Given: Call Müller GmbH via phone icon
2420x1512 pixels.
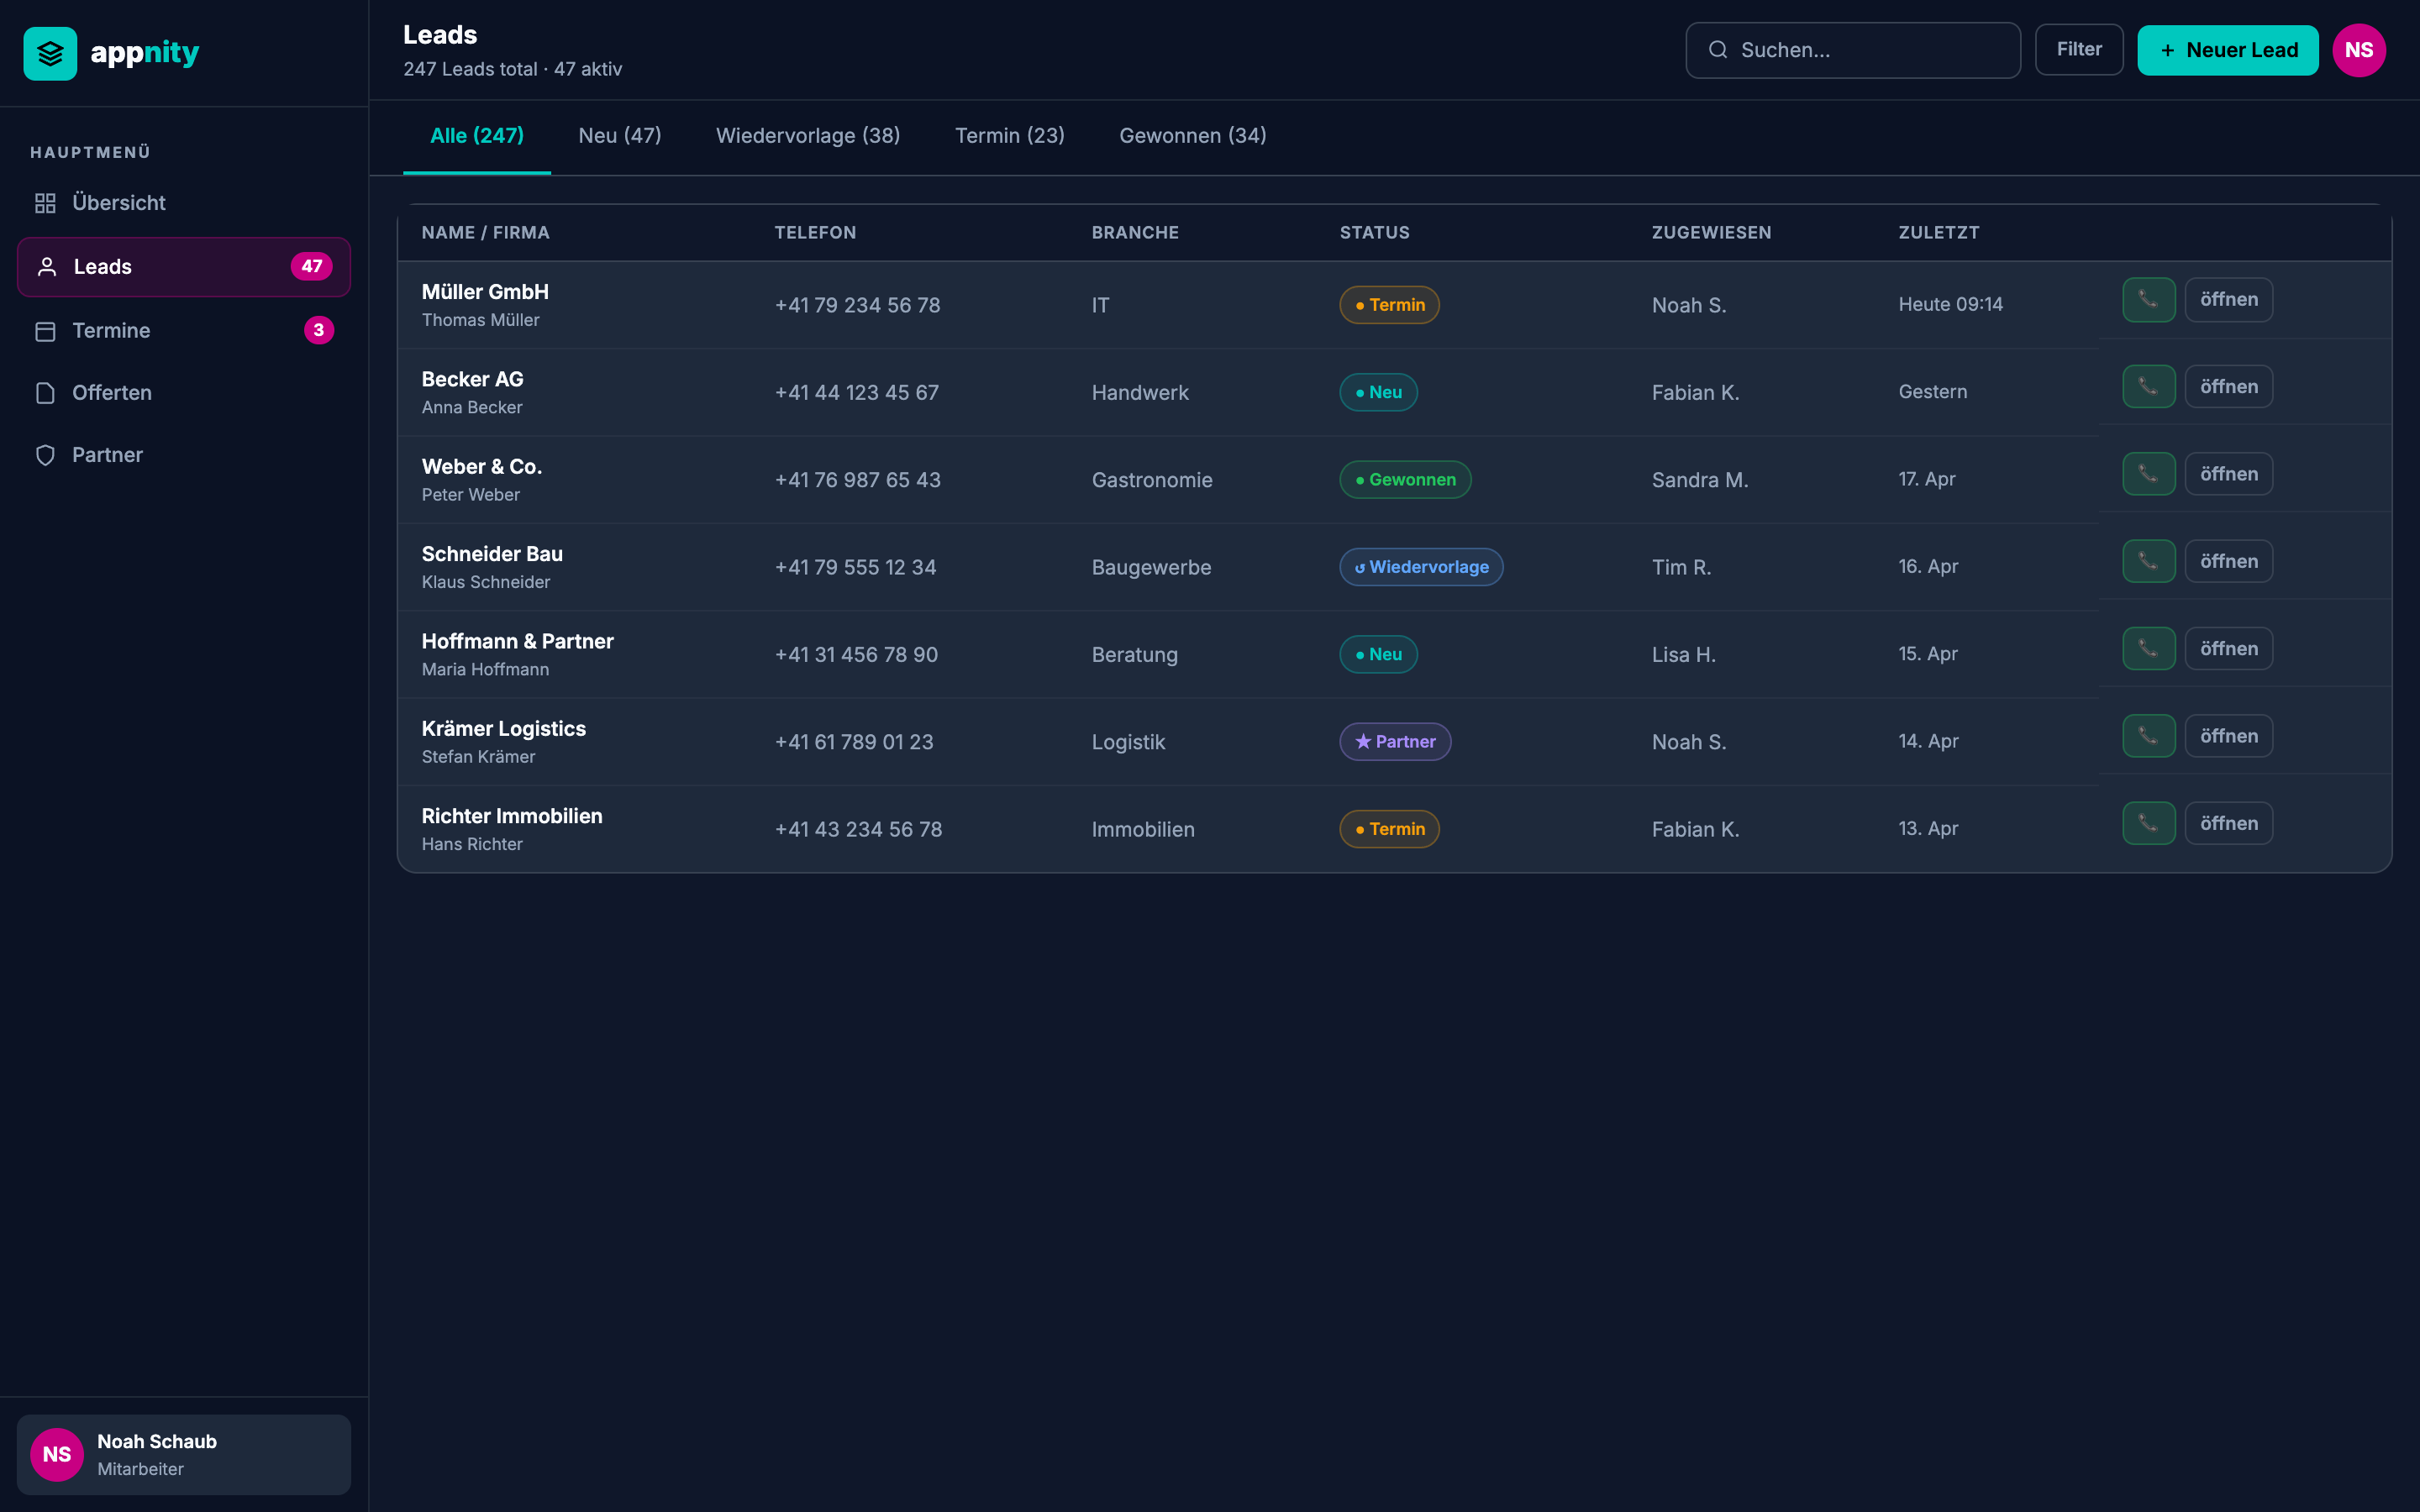Looking at the screenshot, I should [2148, 300].
